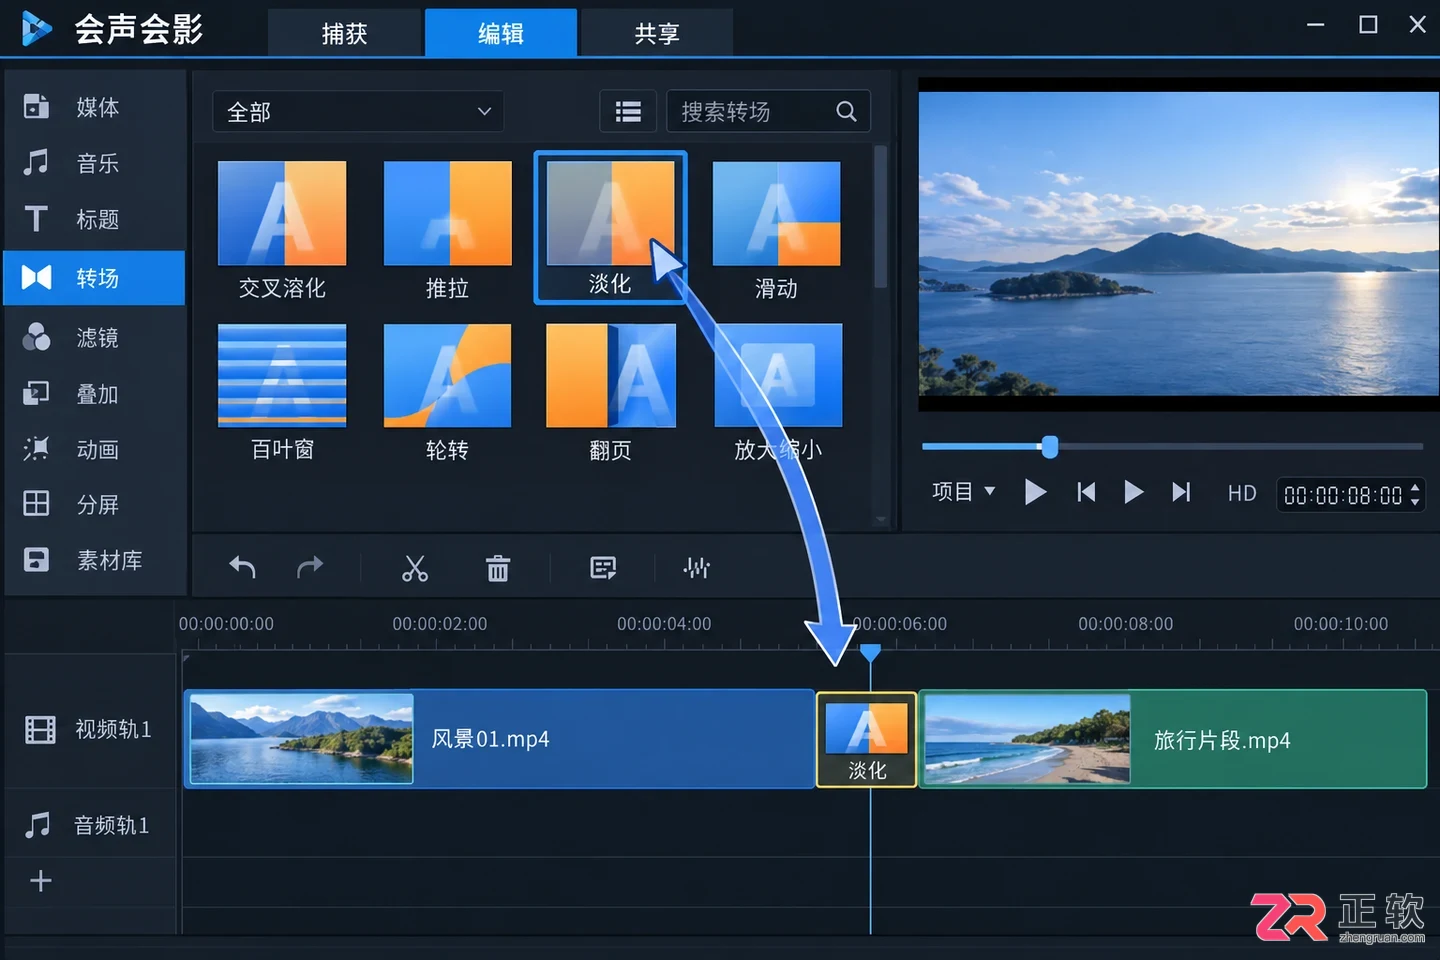Select the 风景01.mp4 clip on timeline
The image size is (1440, 960).
tap(499, 738)
